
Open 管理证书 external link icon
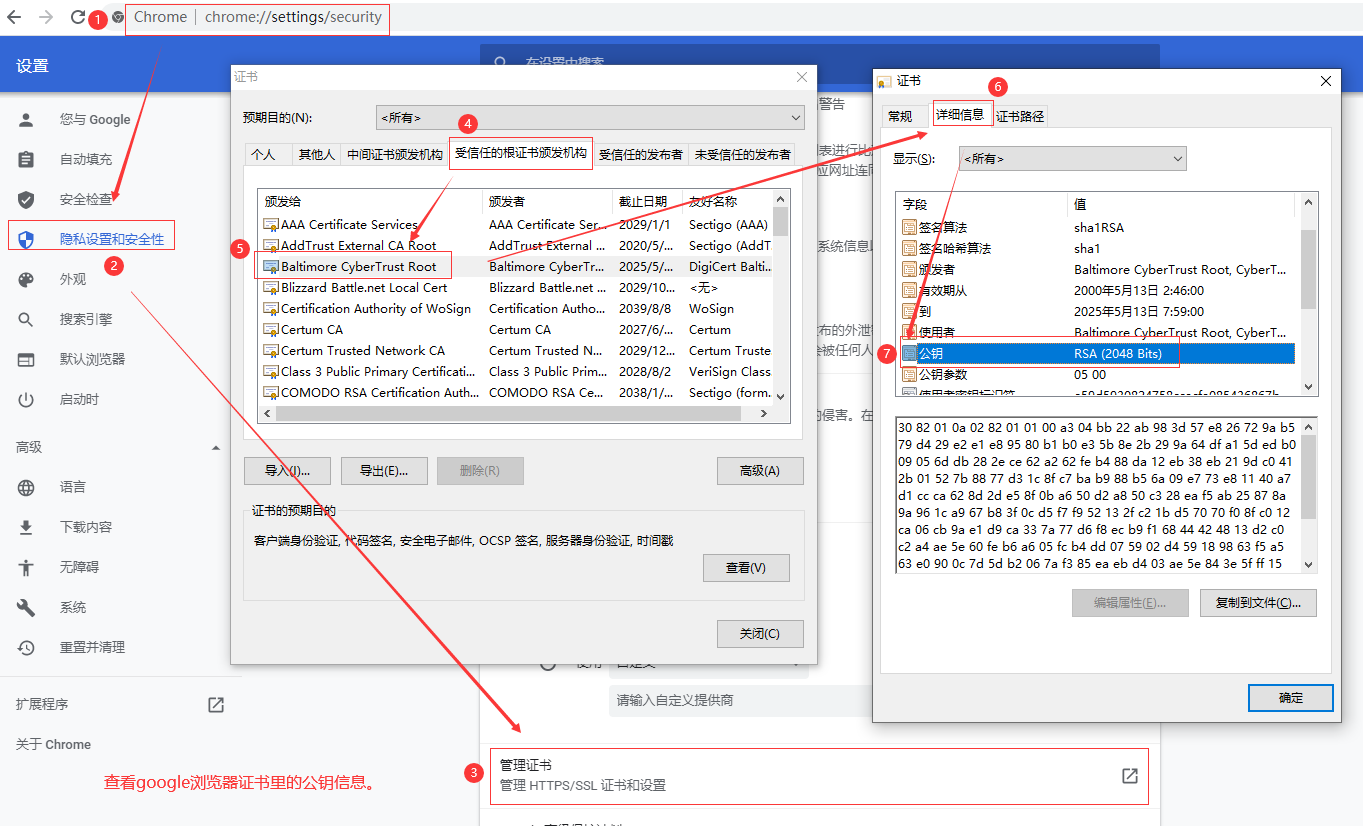1130,776
